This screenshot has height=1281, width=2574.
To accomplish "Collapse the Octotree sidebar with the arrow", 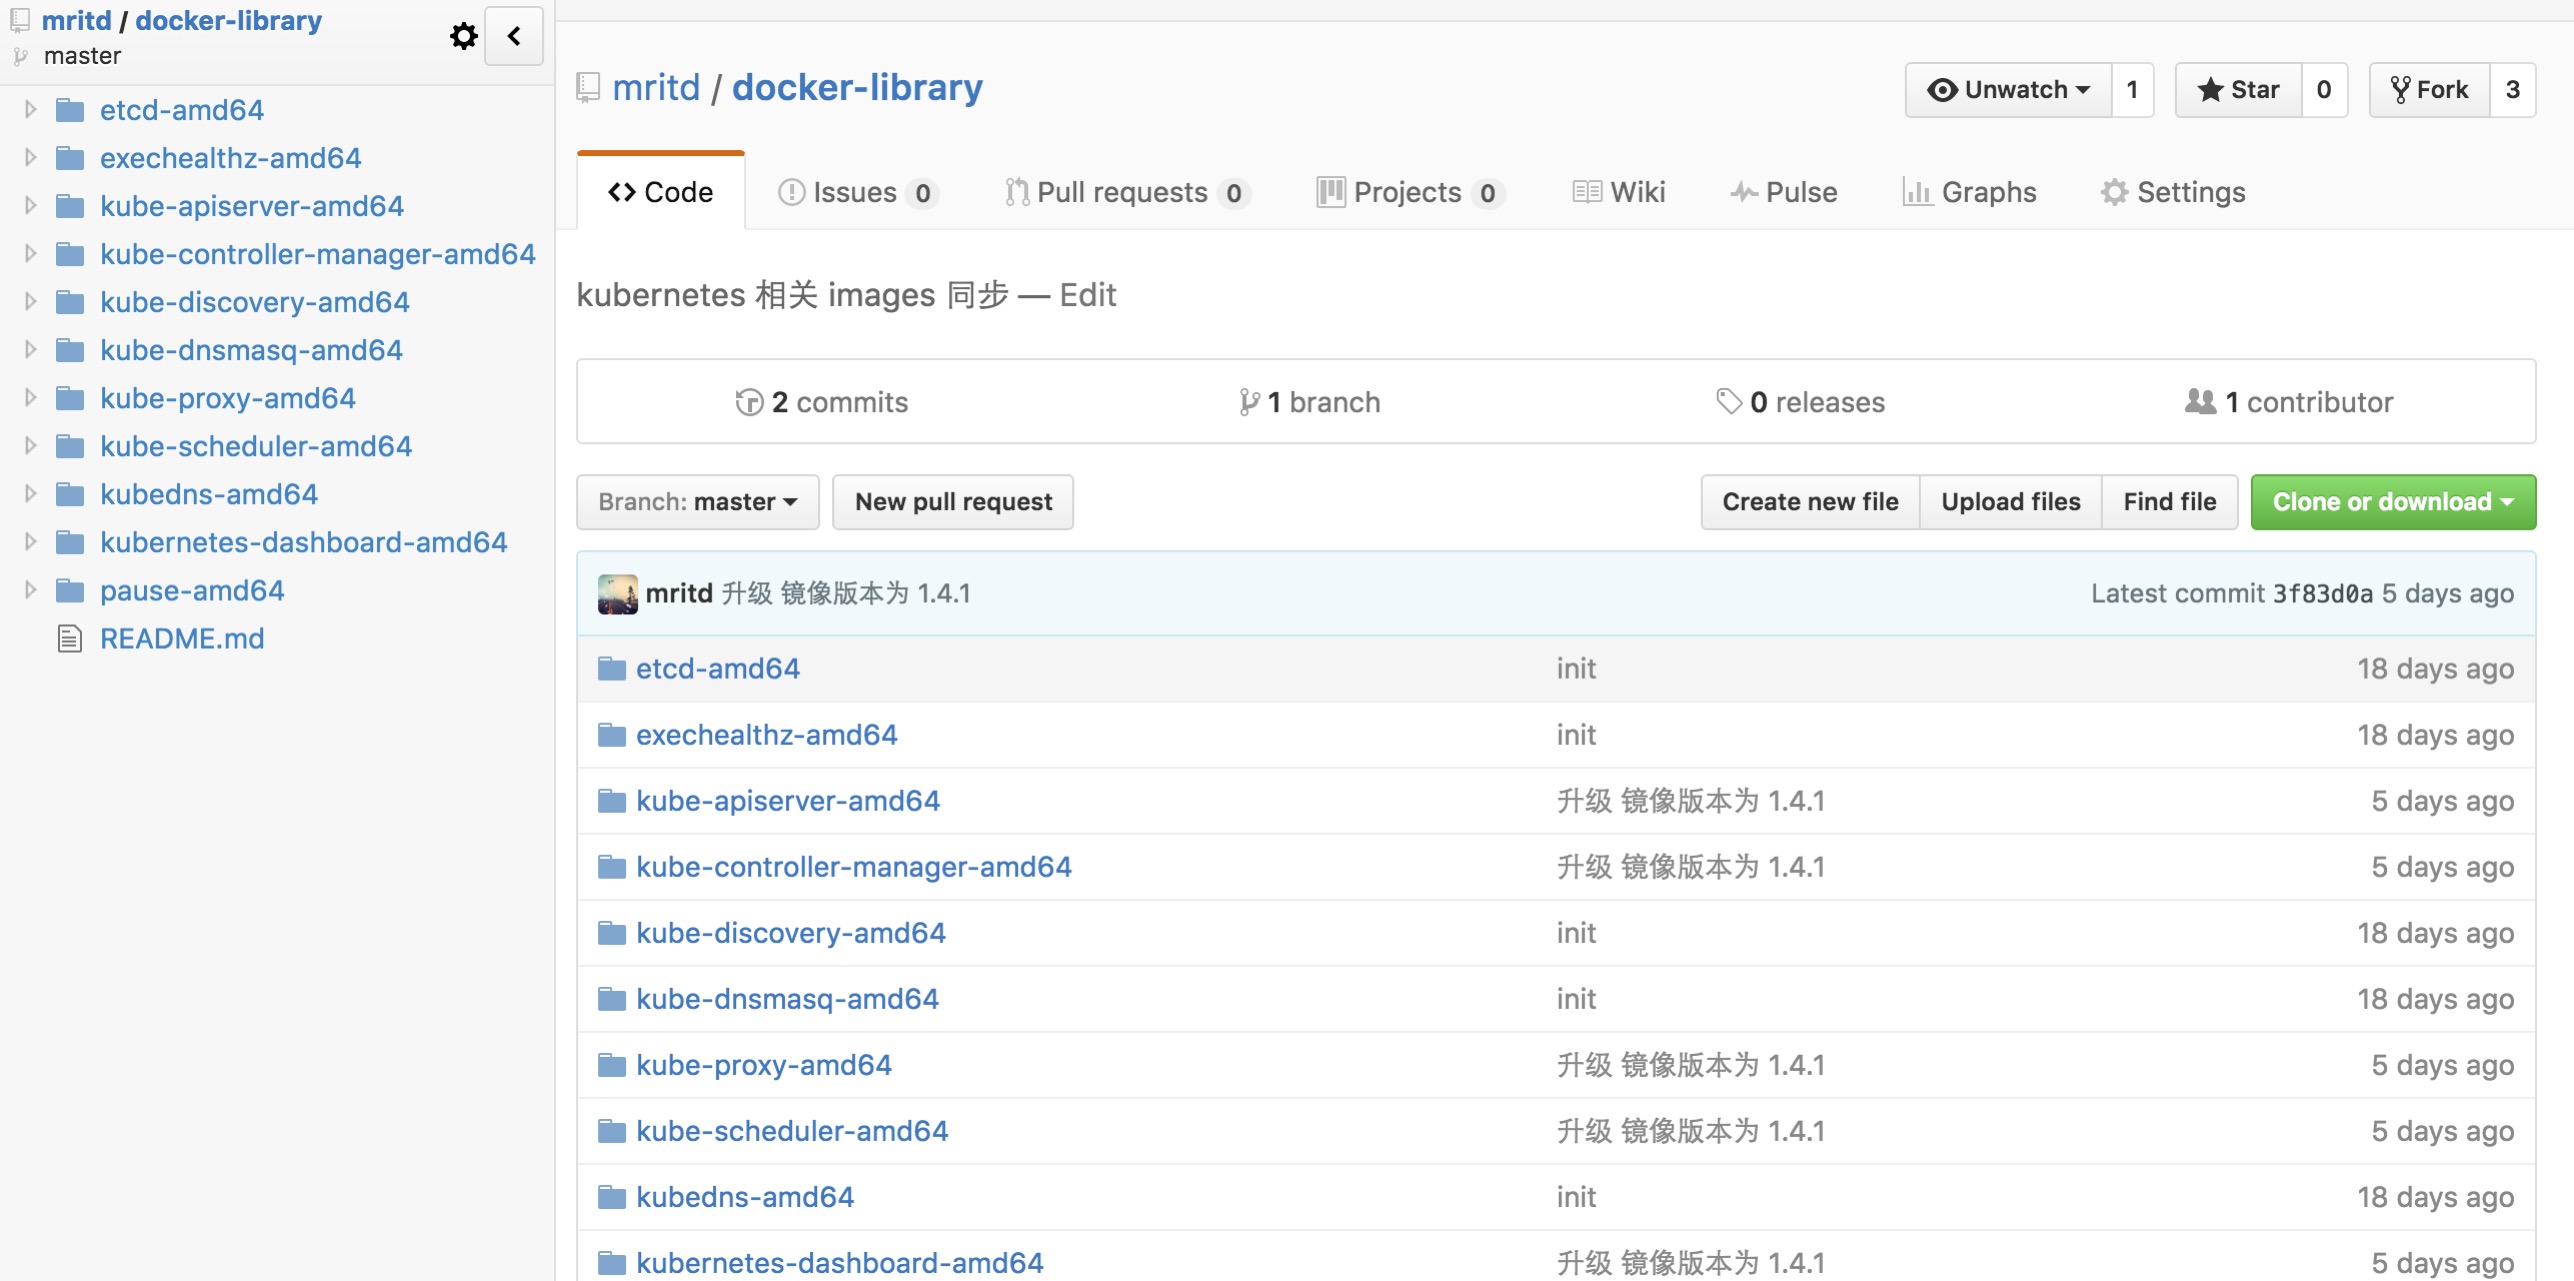I will (514, 36).
